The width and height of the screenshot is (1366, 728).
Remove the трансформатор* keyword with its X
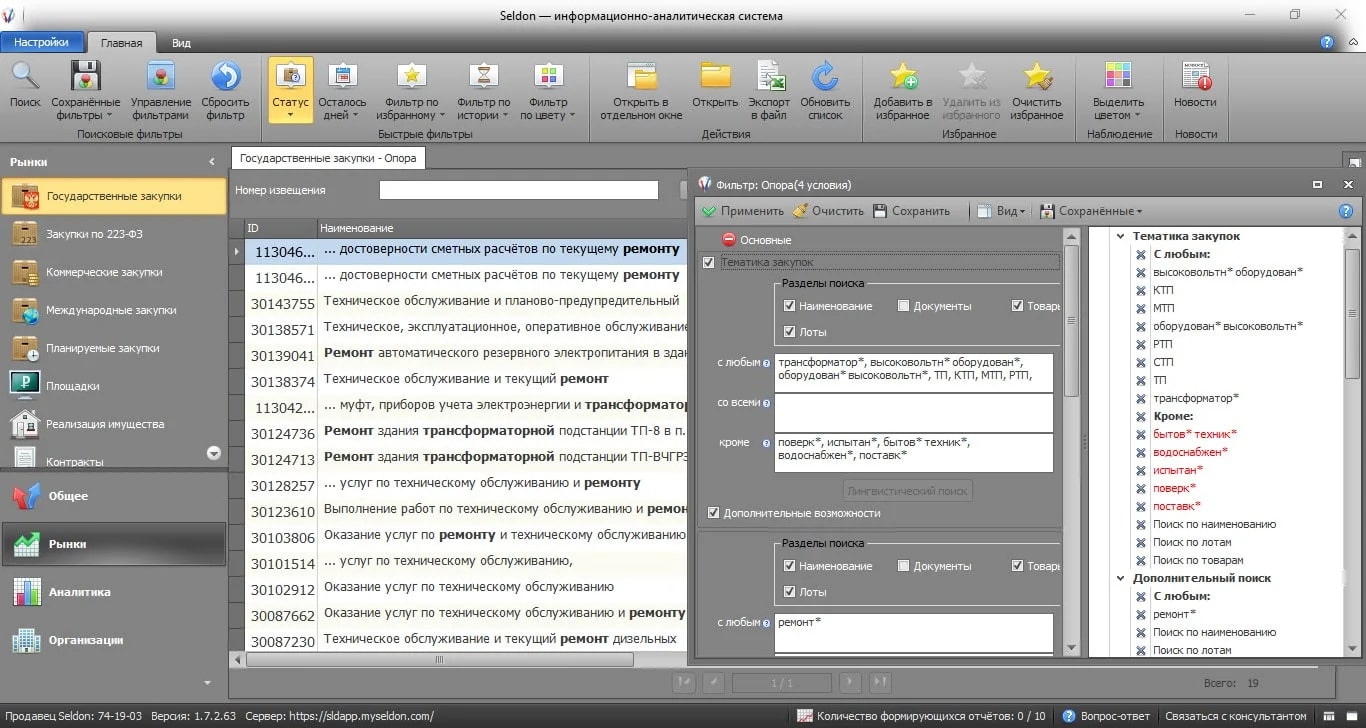1141,398
